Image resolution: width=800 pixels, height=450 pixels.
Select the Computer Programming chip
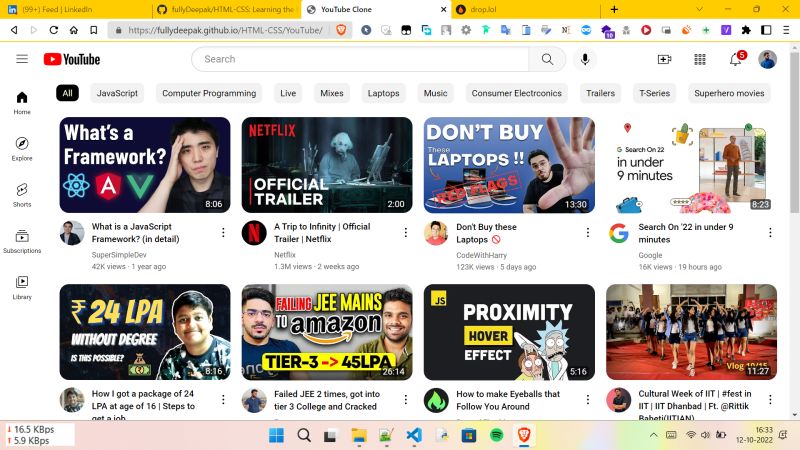(209, 93)
